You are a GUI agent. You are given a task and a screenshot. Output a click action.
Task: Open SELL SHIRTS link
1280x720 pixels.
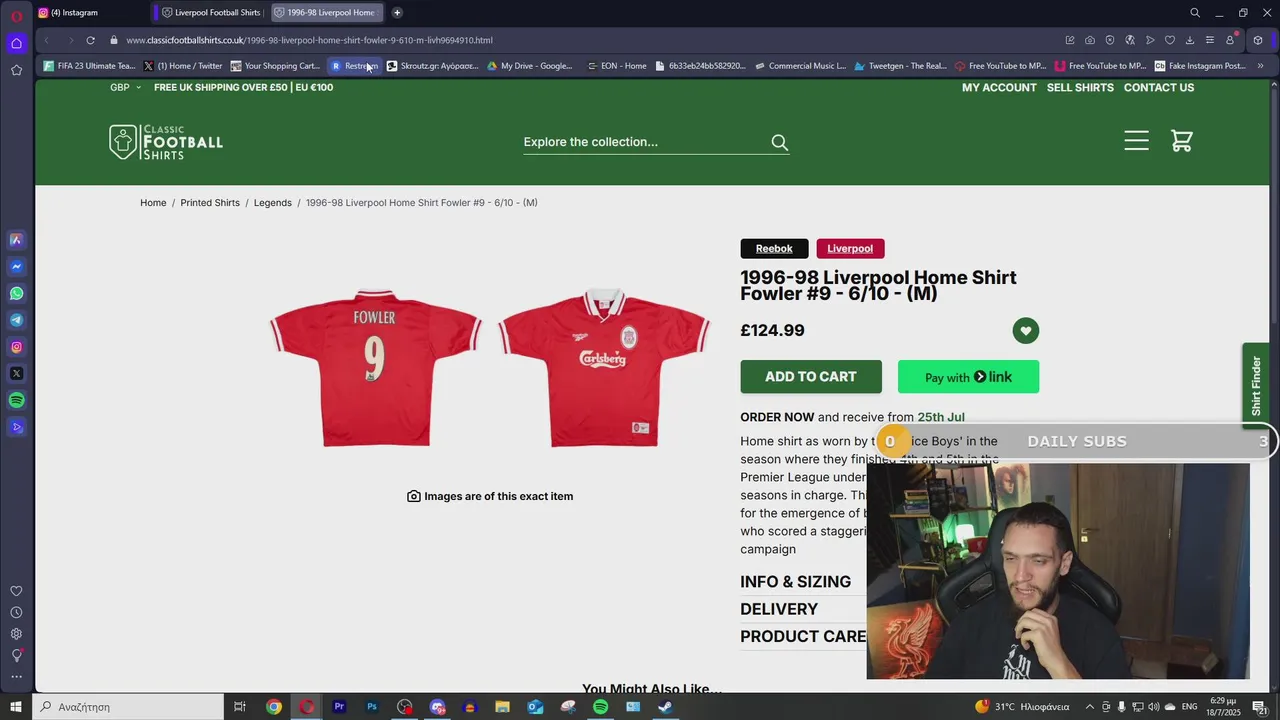pos(1080,87)
